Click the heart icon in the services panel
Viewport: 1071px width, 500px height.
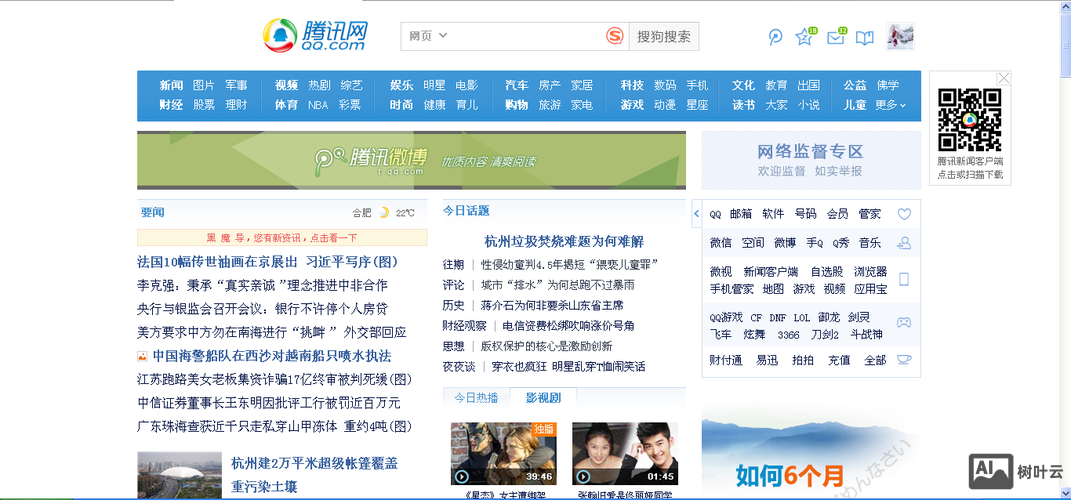904,214
